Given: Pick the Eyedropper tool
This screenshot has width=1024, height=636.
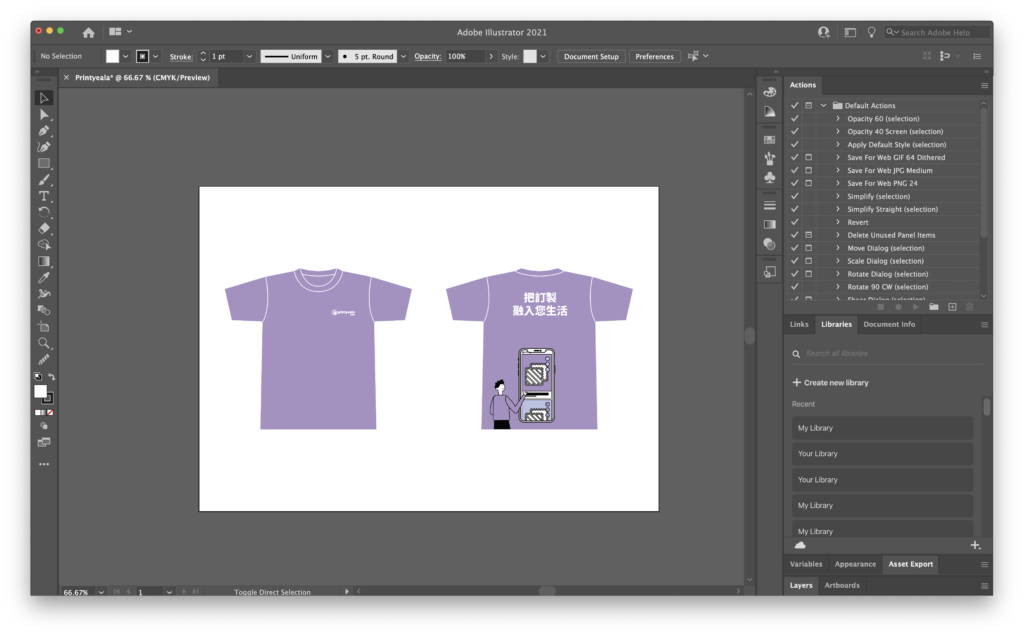Looking at the screenshot, I should click(x=44, y=277).
